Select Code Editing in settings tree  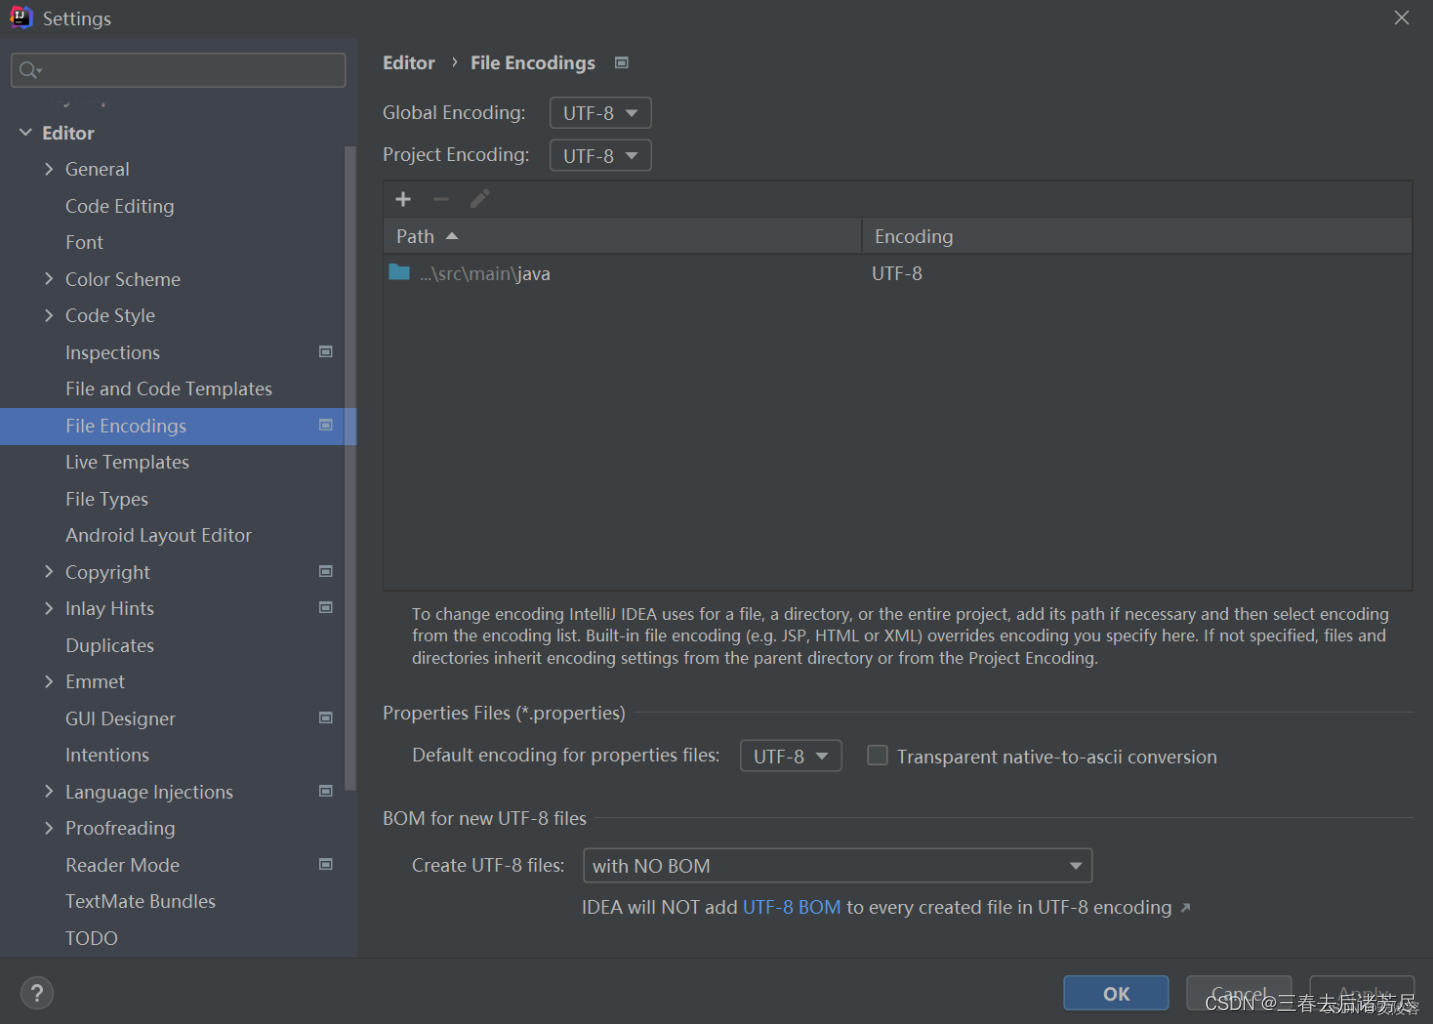click(x=120, y=206)
